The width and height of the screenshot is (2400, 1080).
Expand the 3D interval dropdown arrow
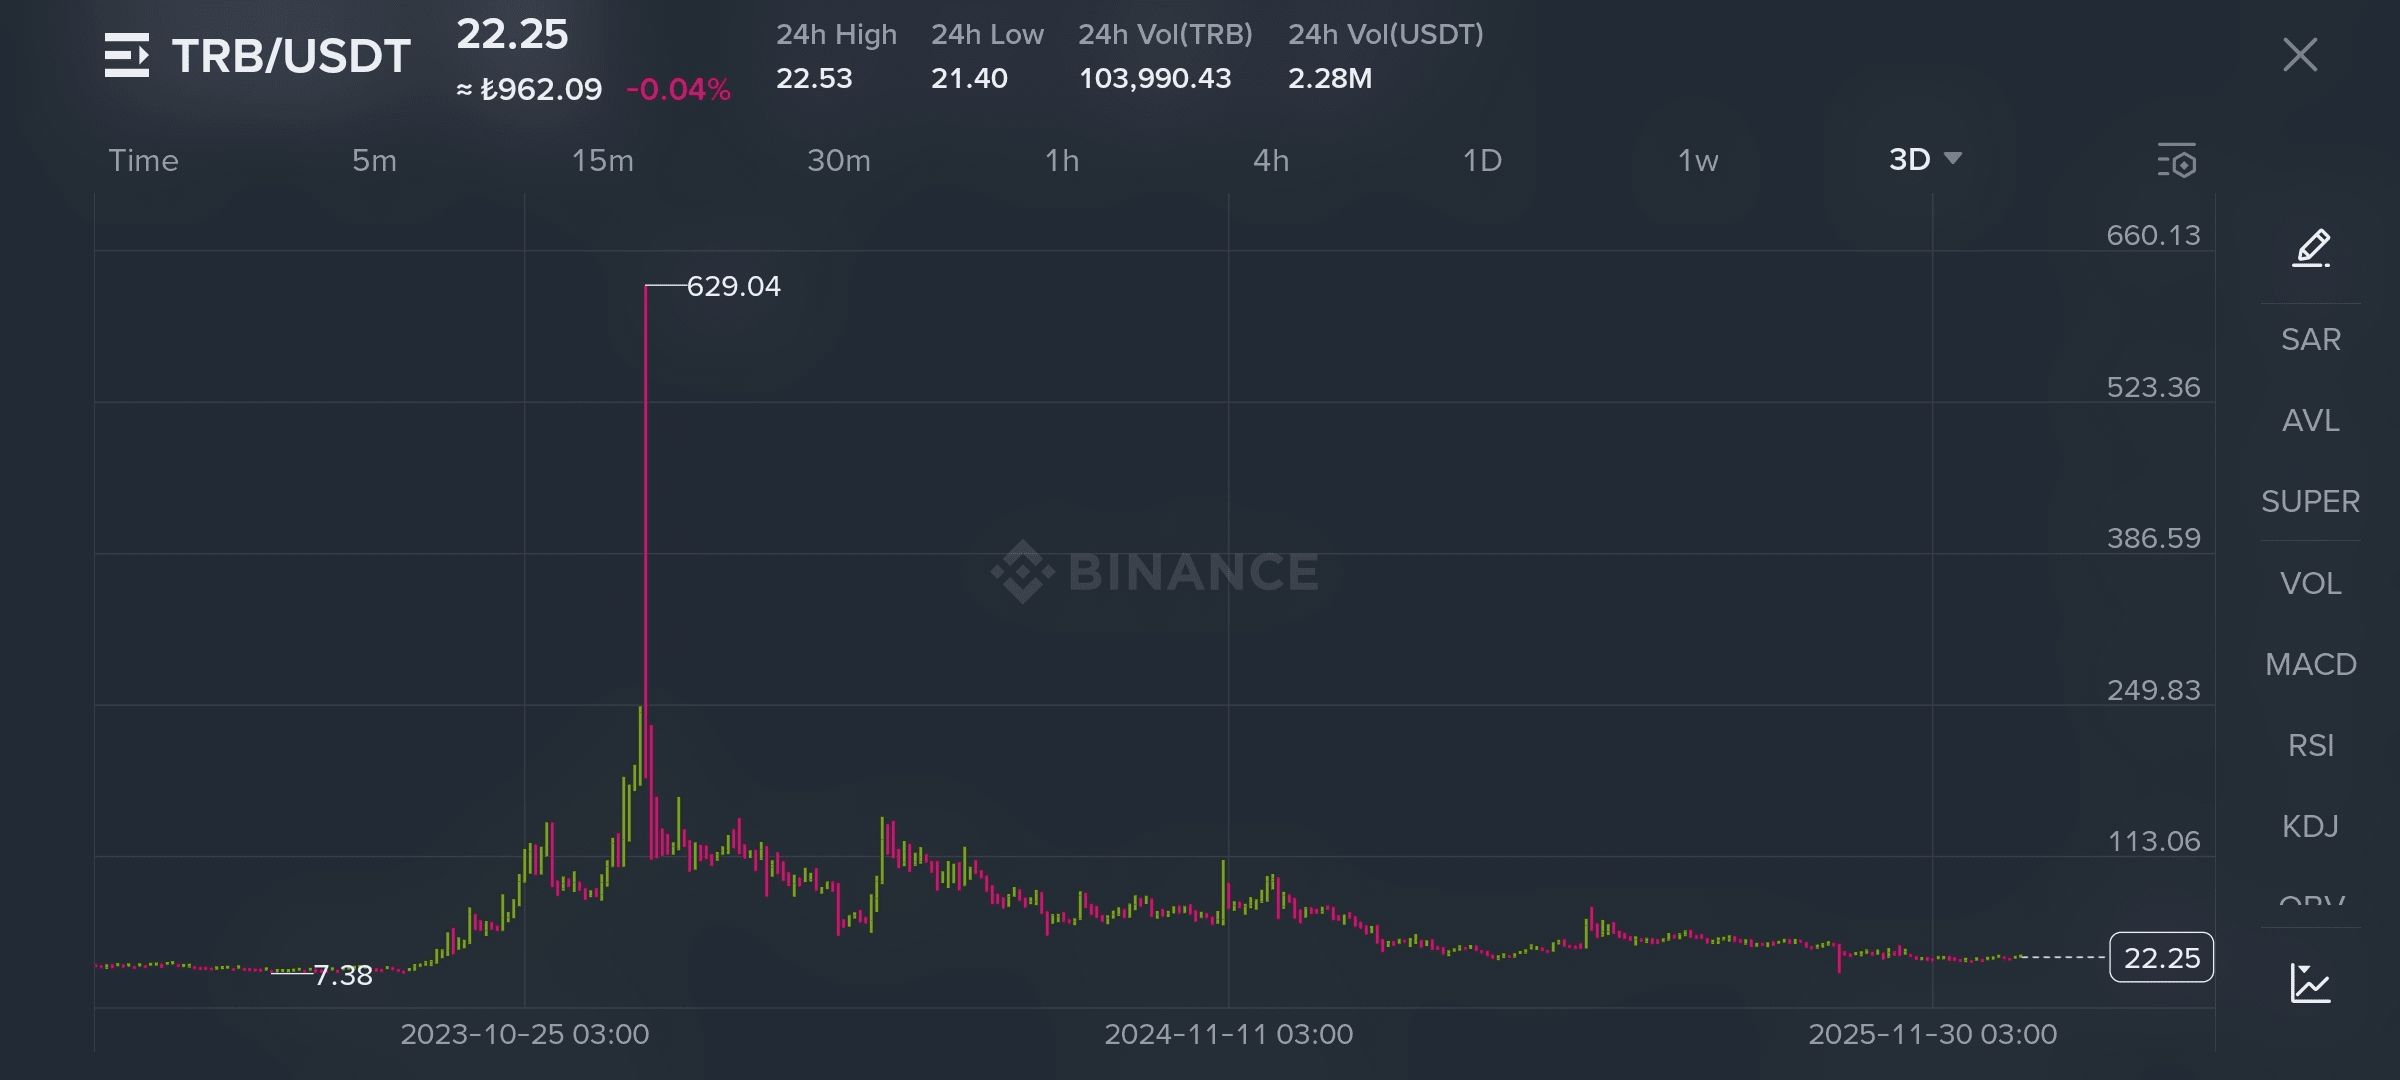1952,159
